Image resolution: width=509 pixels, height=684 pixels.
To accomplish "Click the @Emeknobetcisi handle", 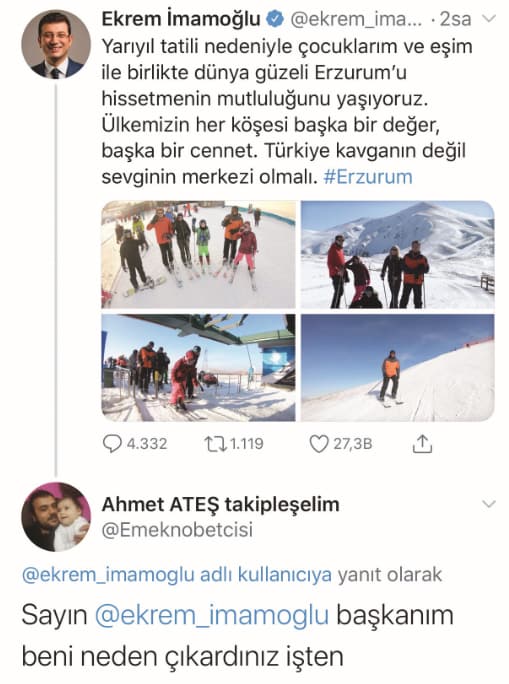I will (178, 530).
